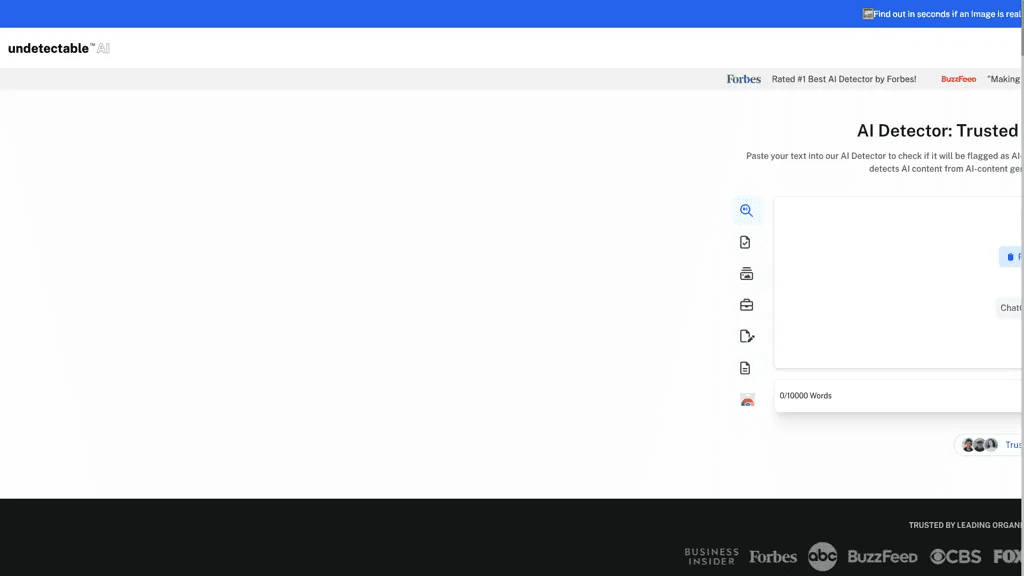
Task: Click the briefcase icon in sidebar
Action: 746,305
